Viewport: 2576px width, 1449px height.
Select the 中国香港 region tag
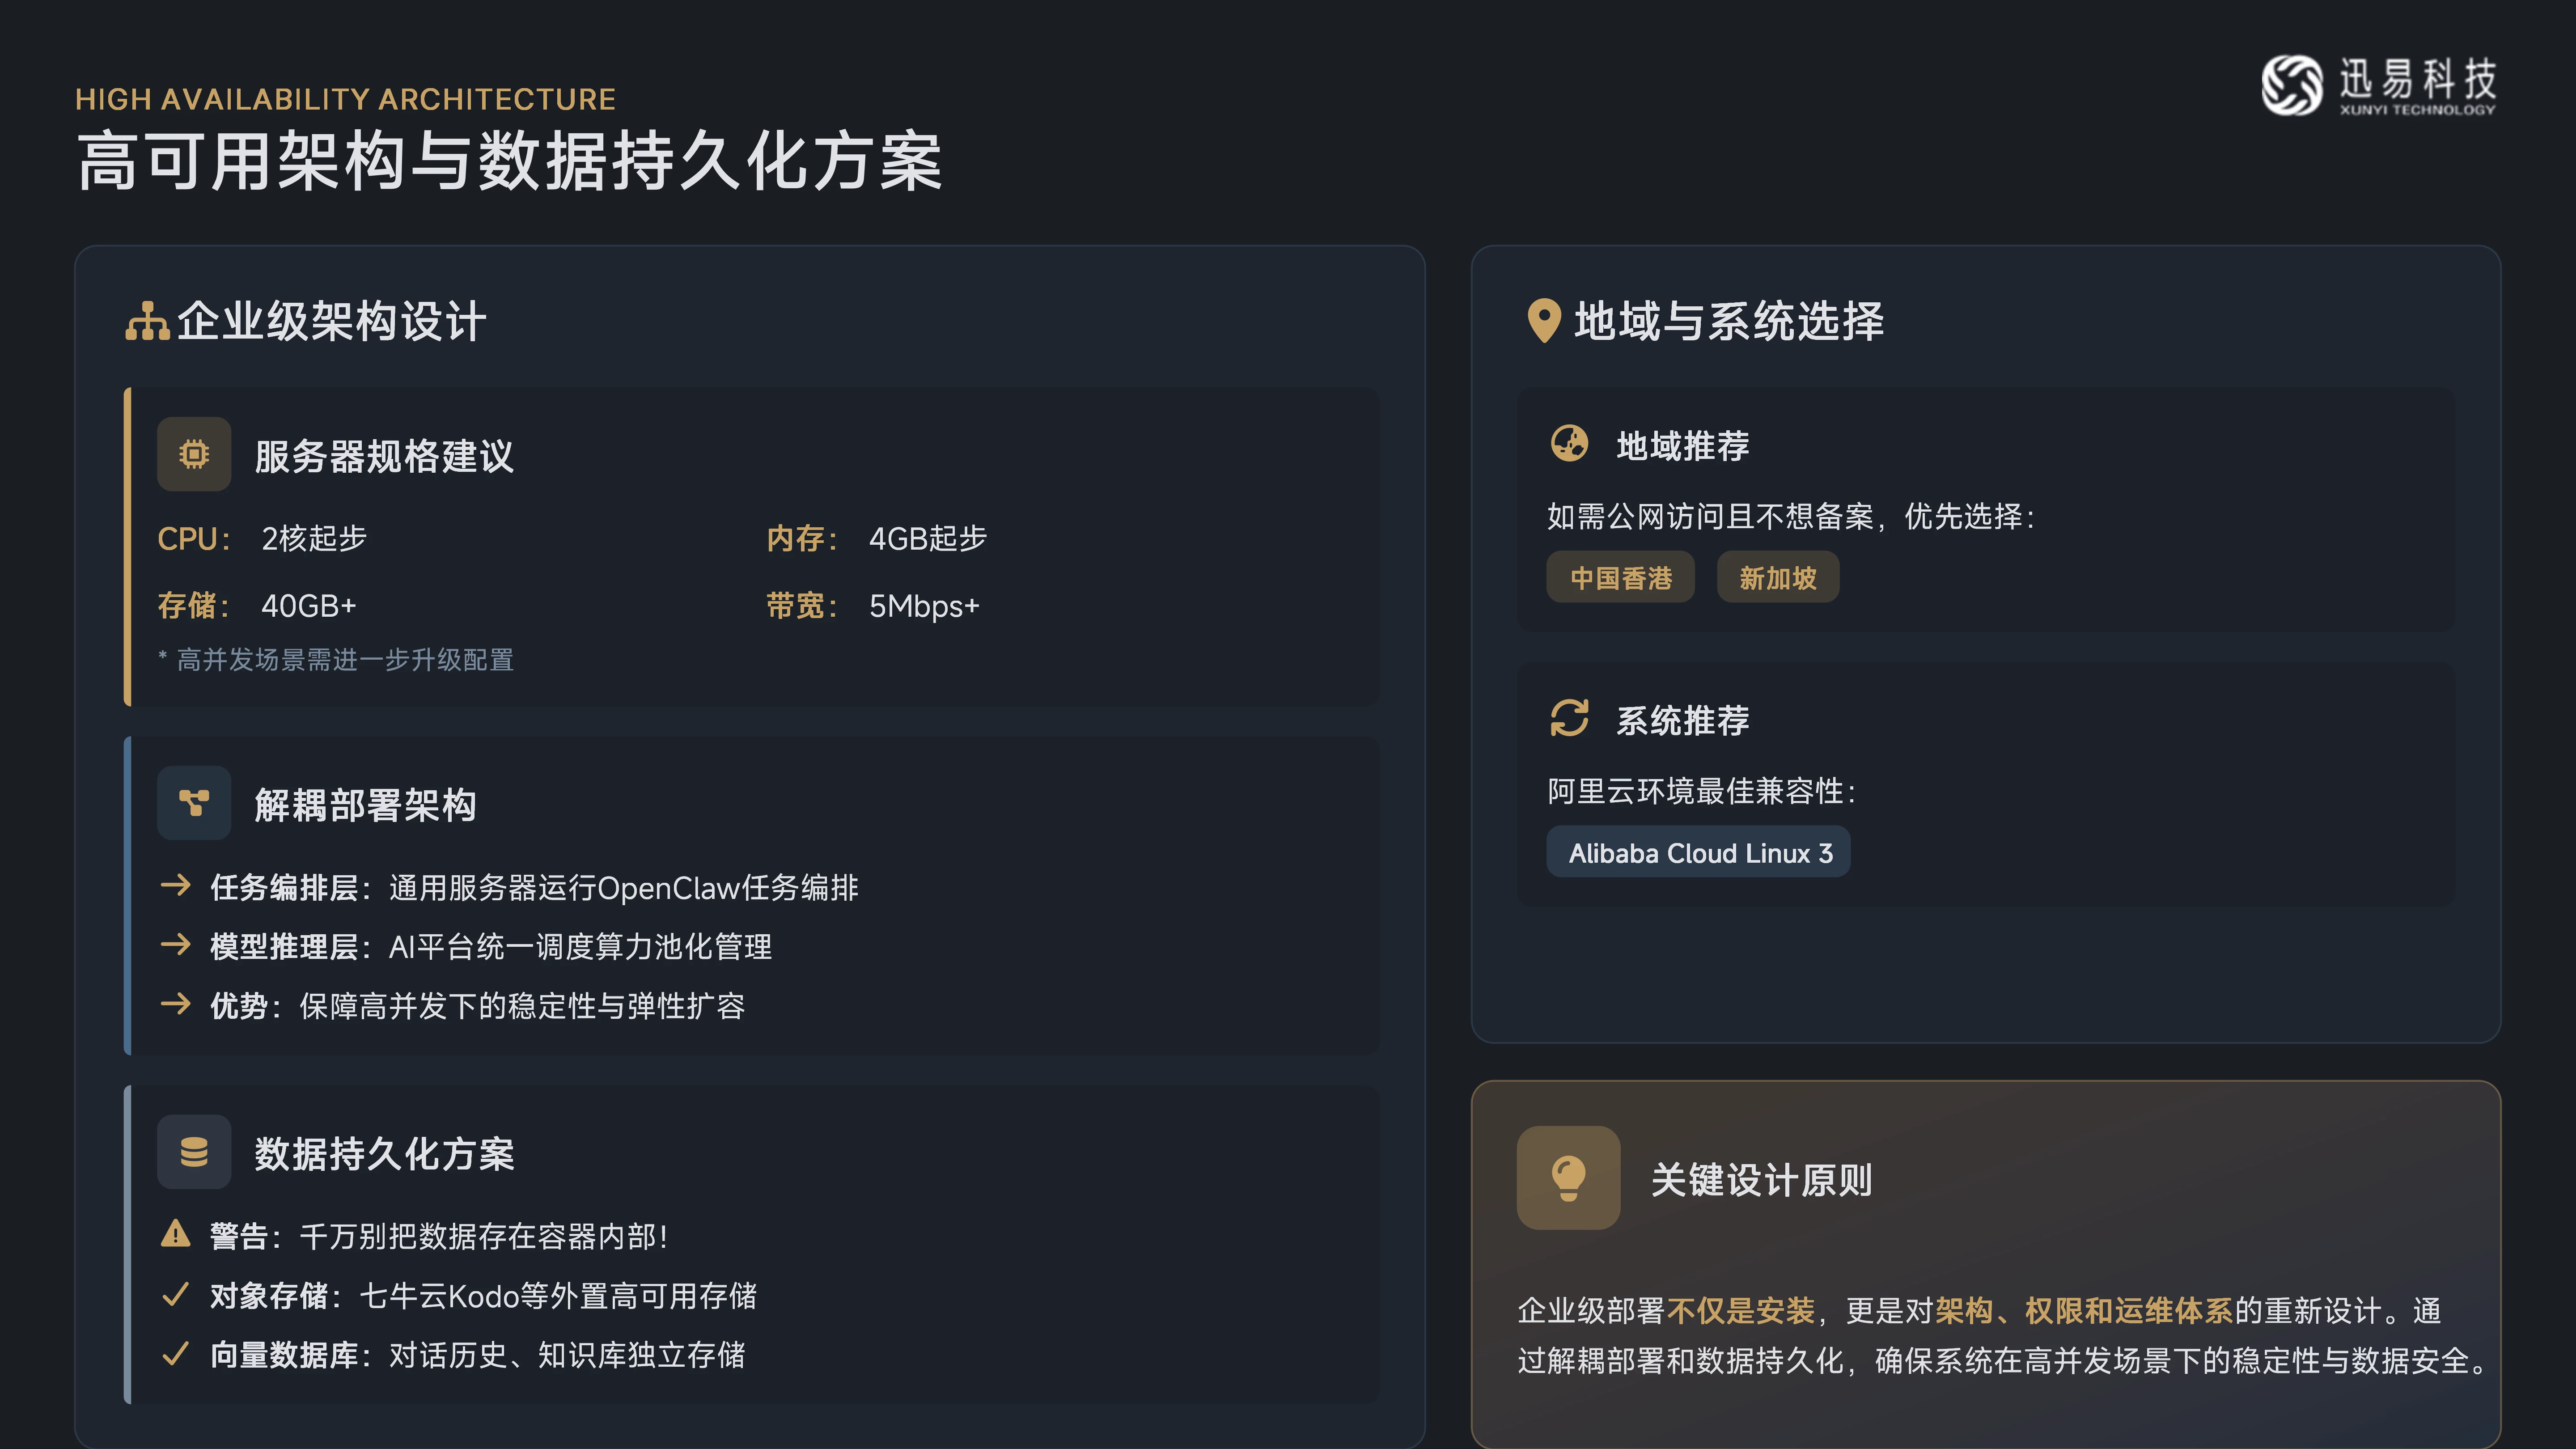point(1620,578)
